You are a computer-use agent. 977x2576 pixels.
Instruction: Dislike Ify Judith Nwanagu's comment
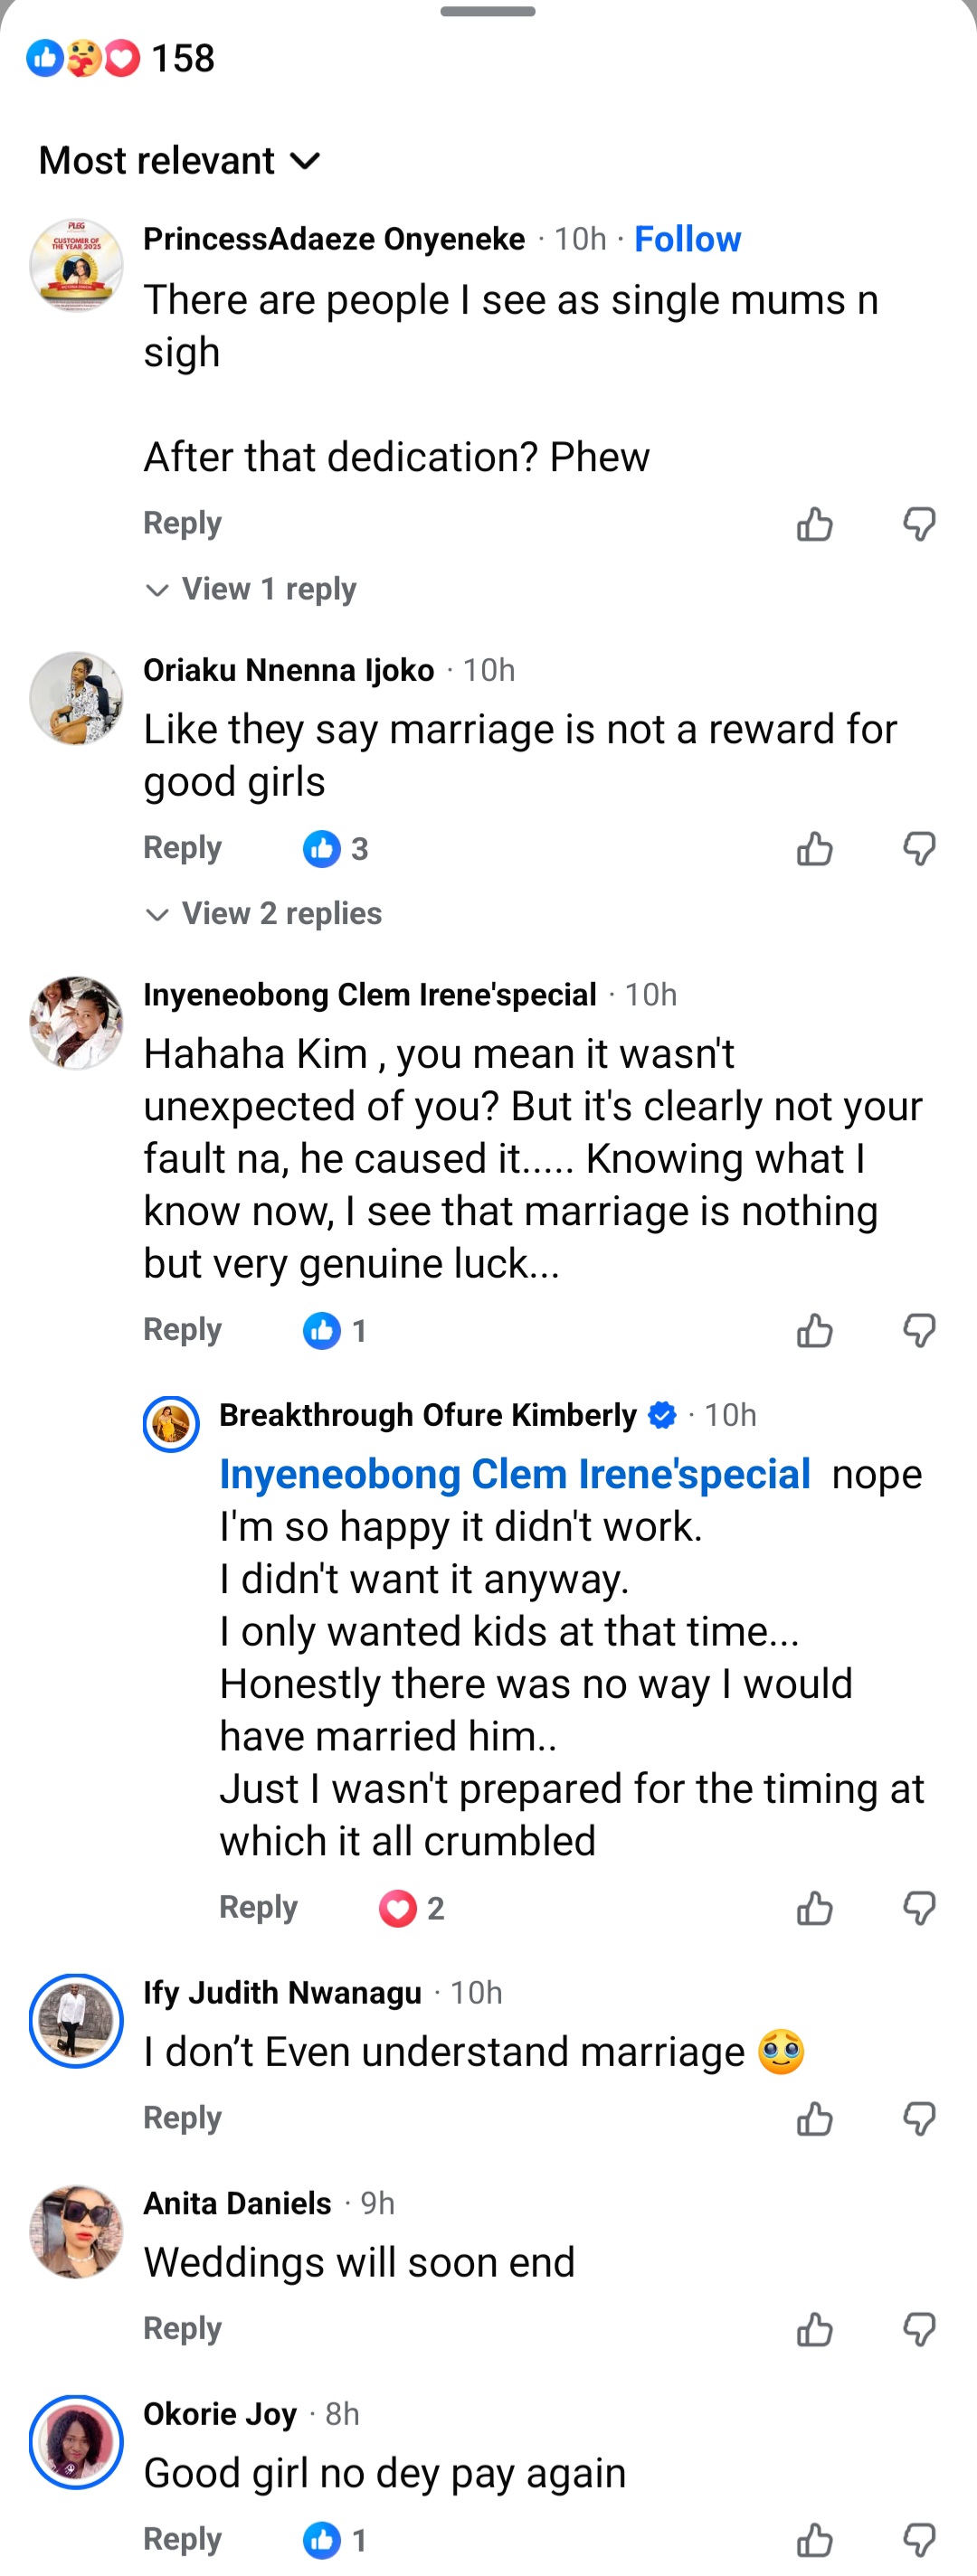(919, 2118)
